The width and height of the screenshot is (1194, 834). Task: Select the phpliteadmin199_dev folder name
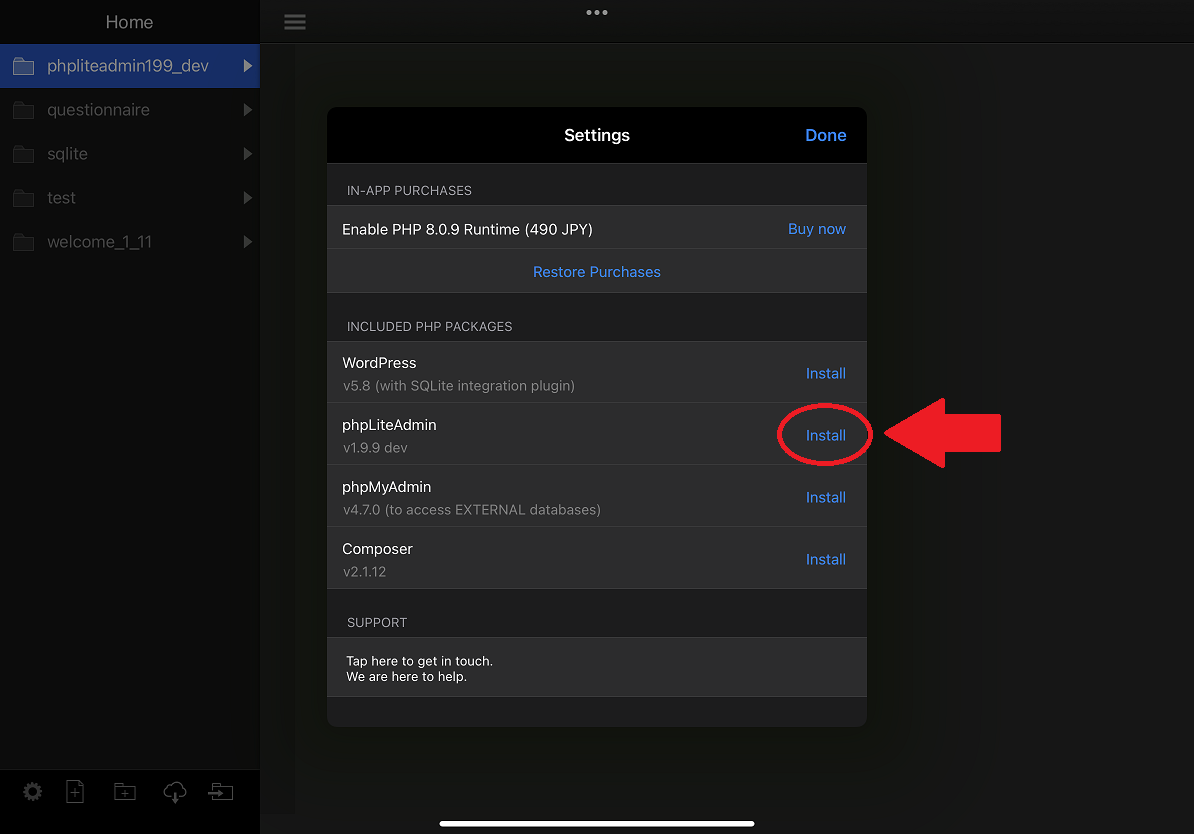click(128, 66)
